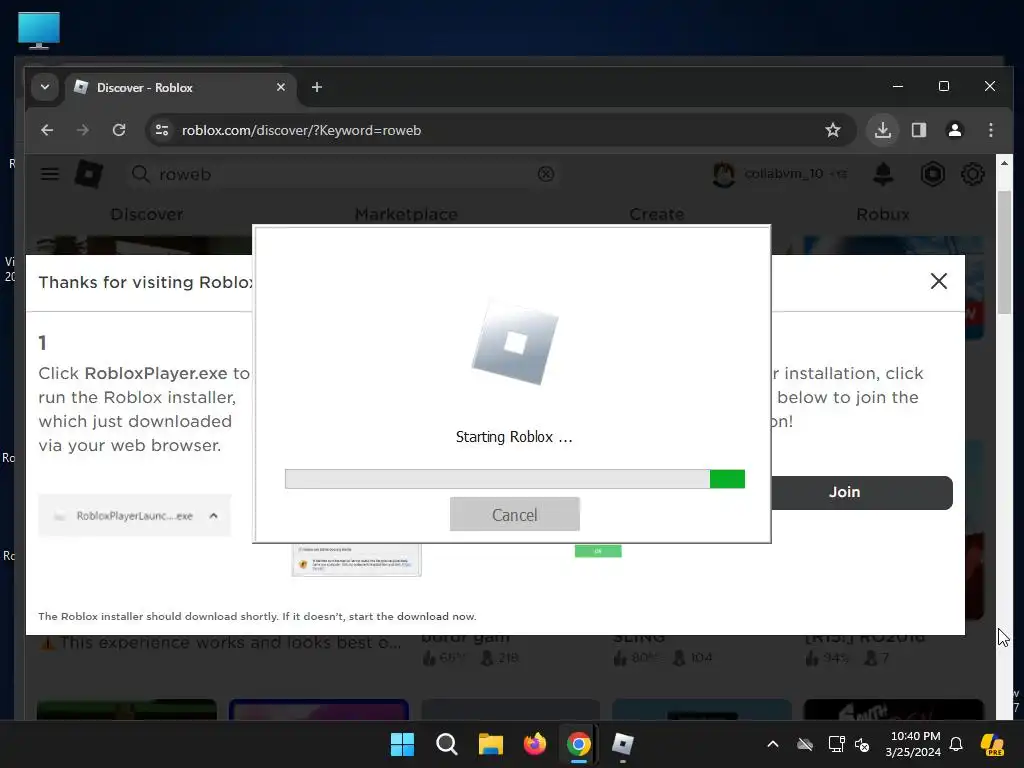Click the muted volume tray icon
This screenshot has width=1024, height=768.
862,744
